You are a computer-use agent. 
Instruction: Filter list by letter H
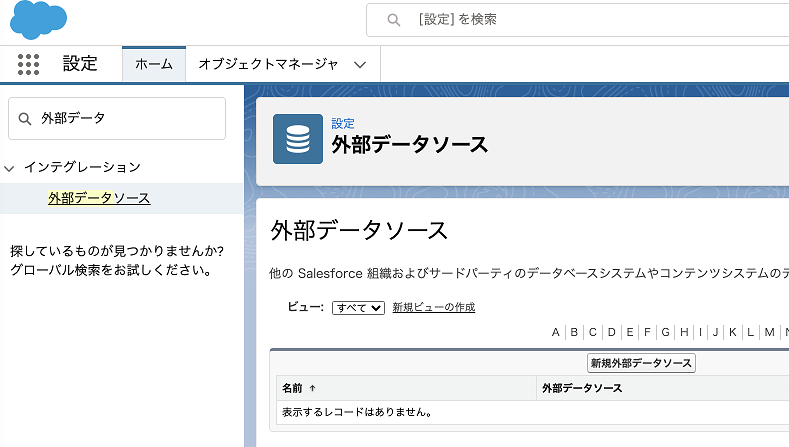click(x=684, y=332)
